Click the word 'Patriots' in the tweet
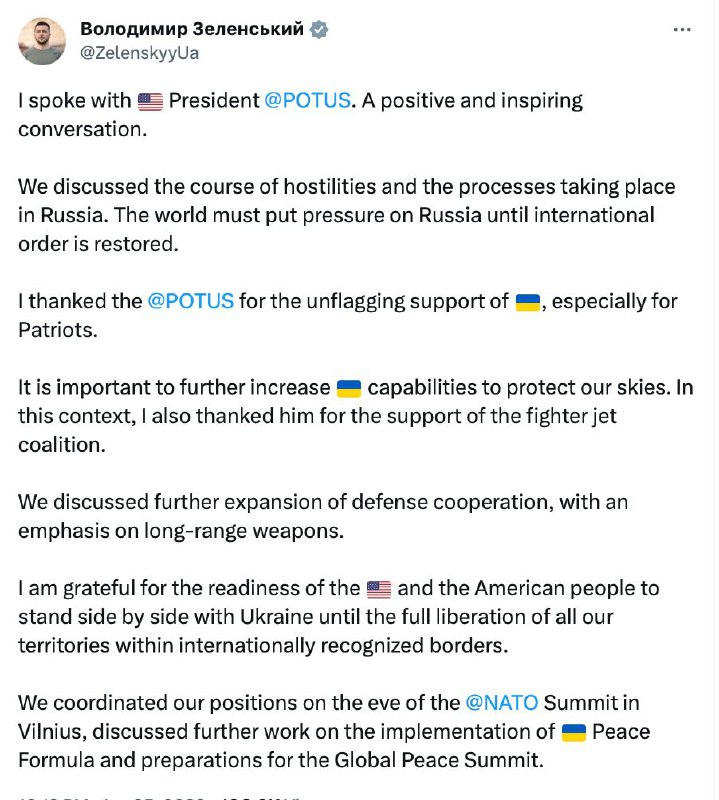719x800 pixels. 57,330
